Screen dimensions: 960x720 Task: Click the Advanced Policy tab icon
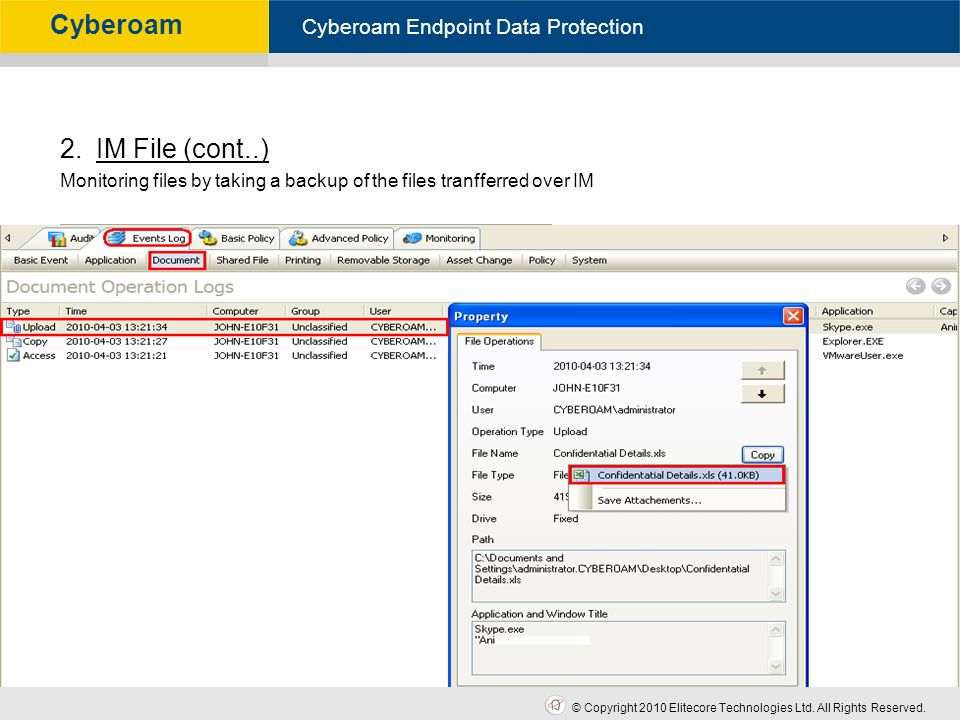click(x=298, y=238)
